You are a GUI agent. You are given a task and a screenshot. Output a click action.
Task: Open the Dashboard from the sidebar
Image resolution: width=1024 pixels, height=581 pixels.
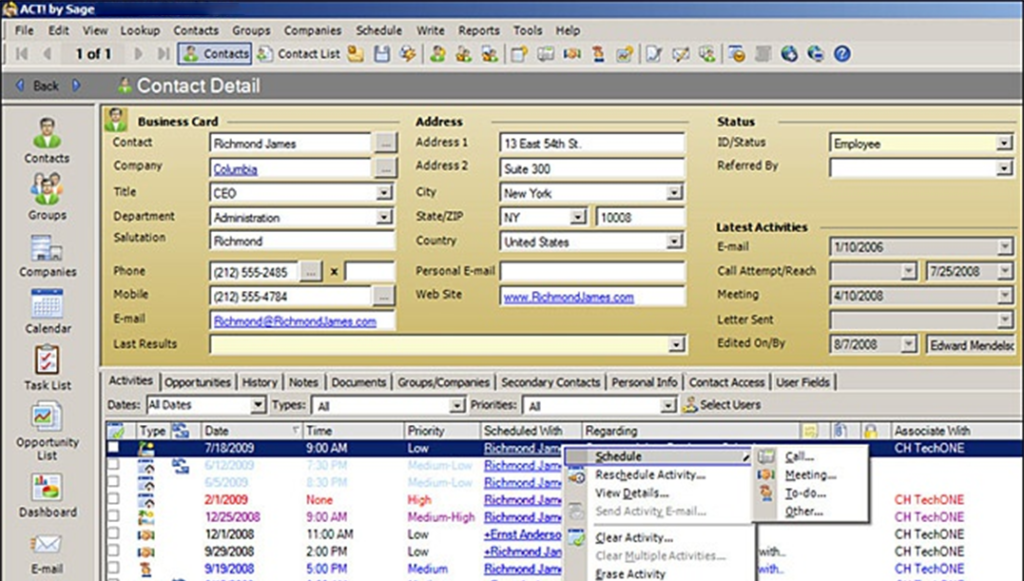(x=47, y=495)
